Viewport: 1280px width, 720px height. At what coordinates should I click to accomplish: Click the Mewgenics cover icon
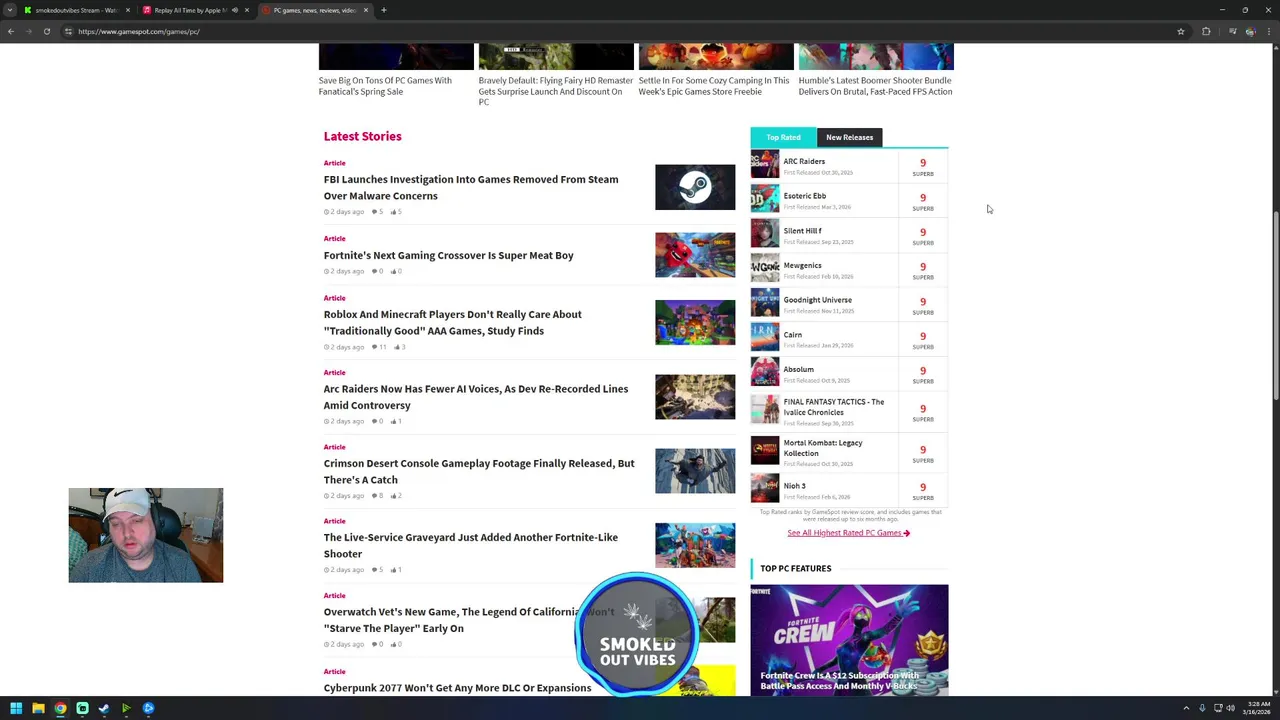(765, 268)
